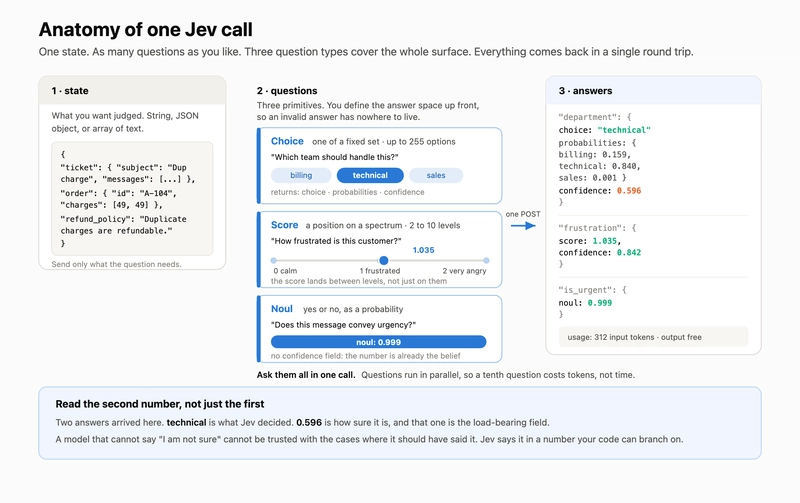
Task: Select the technical option pill
Action: click(370, 175)
